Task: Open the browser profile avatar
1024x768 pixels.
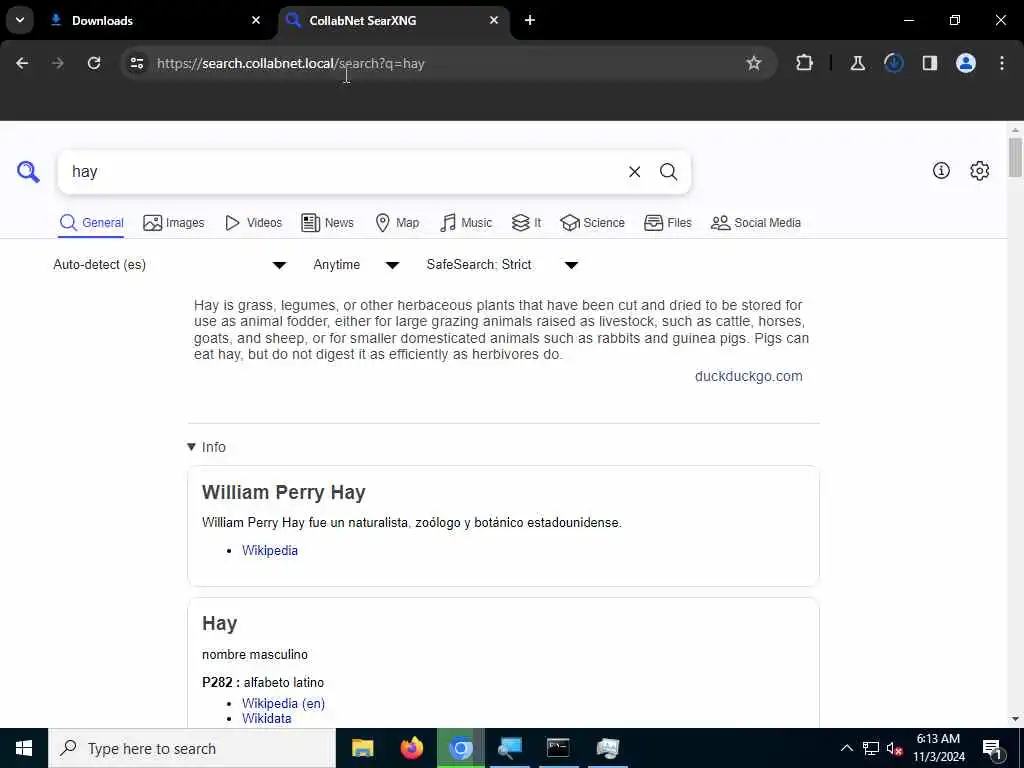Action: click(966, 63)
